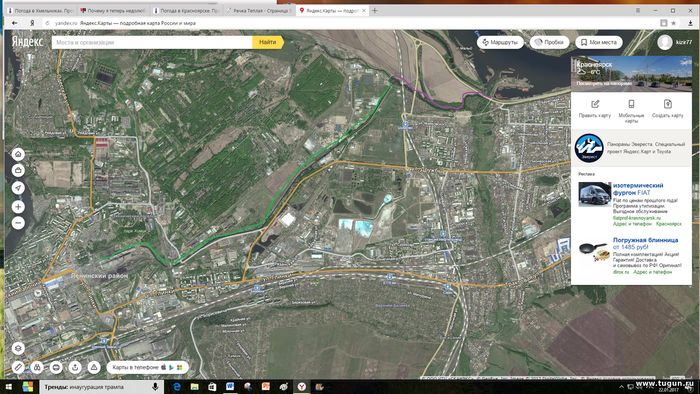This screenshot has height=394, width=700.
Task: Open the kizir77 user profile menu
Action: [x=674, y=42]
